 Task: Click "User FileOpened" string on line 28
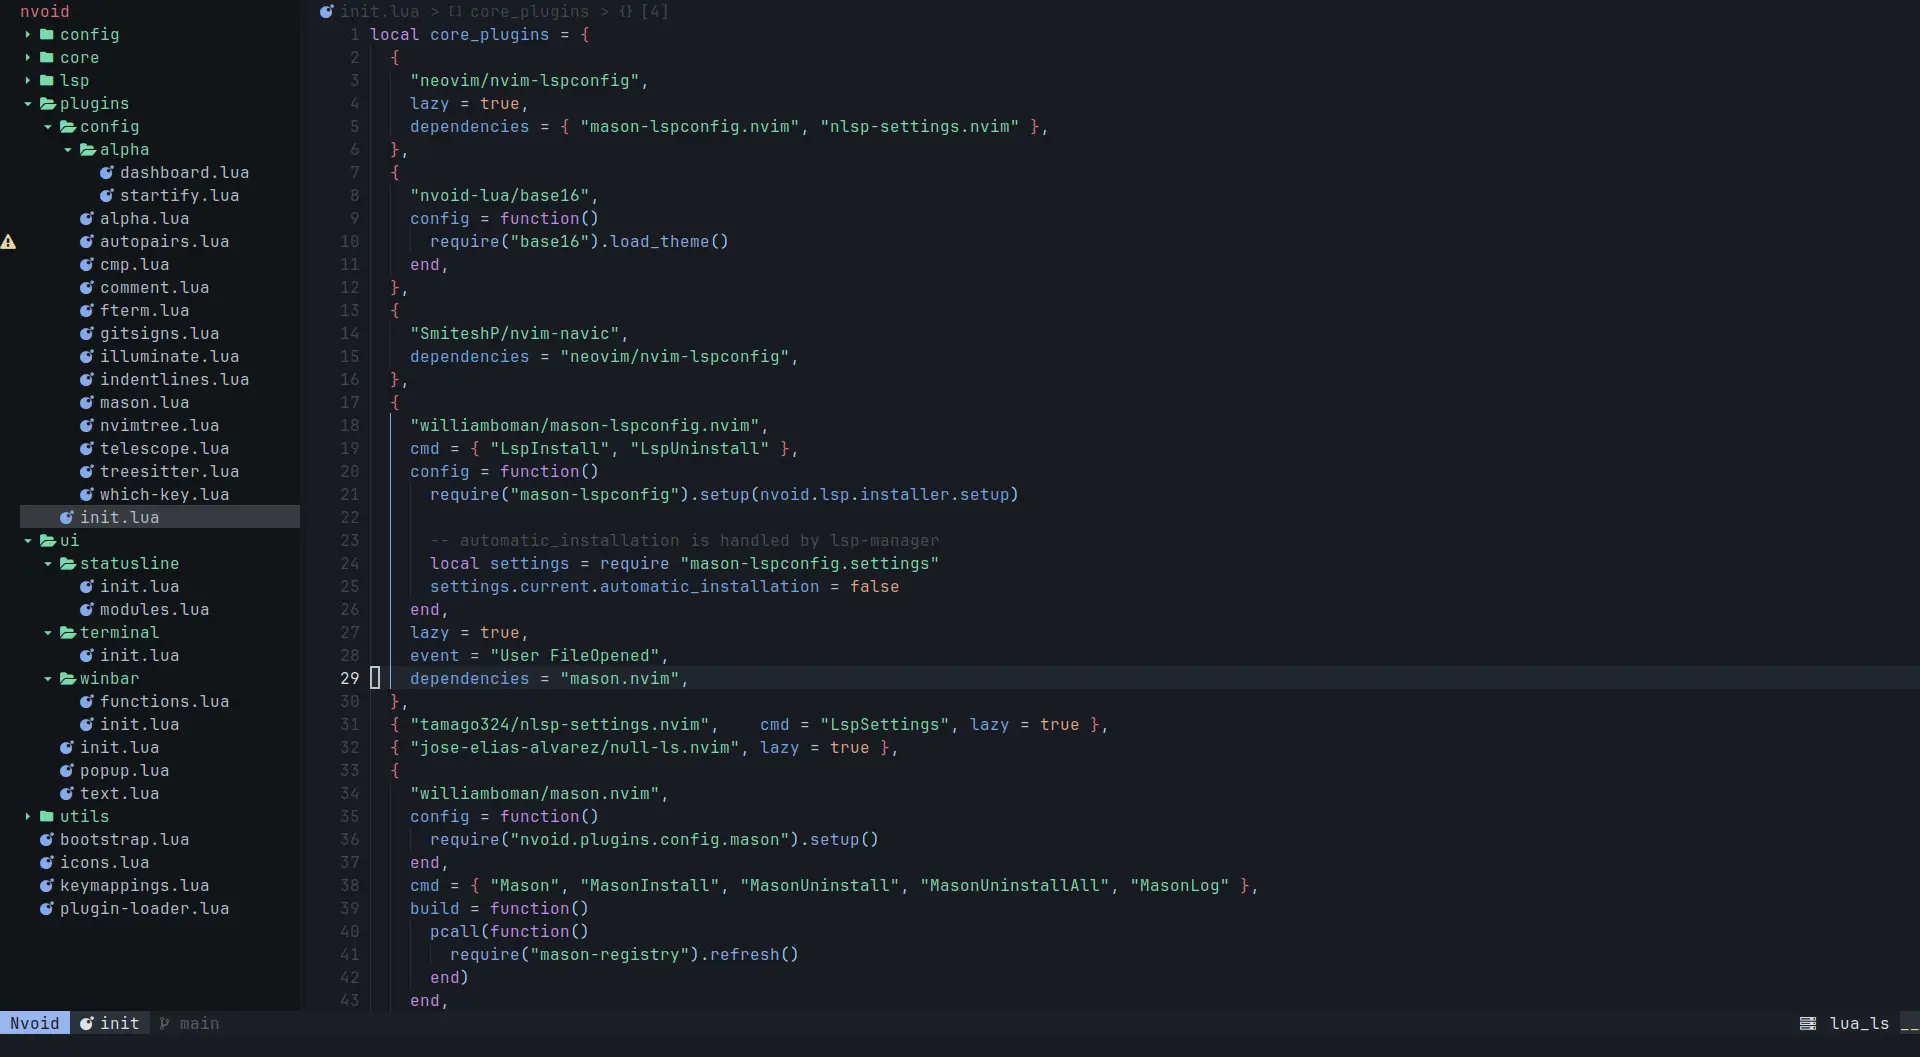tap(574, 656)
